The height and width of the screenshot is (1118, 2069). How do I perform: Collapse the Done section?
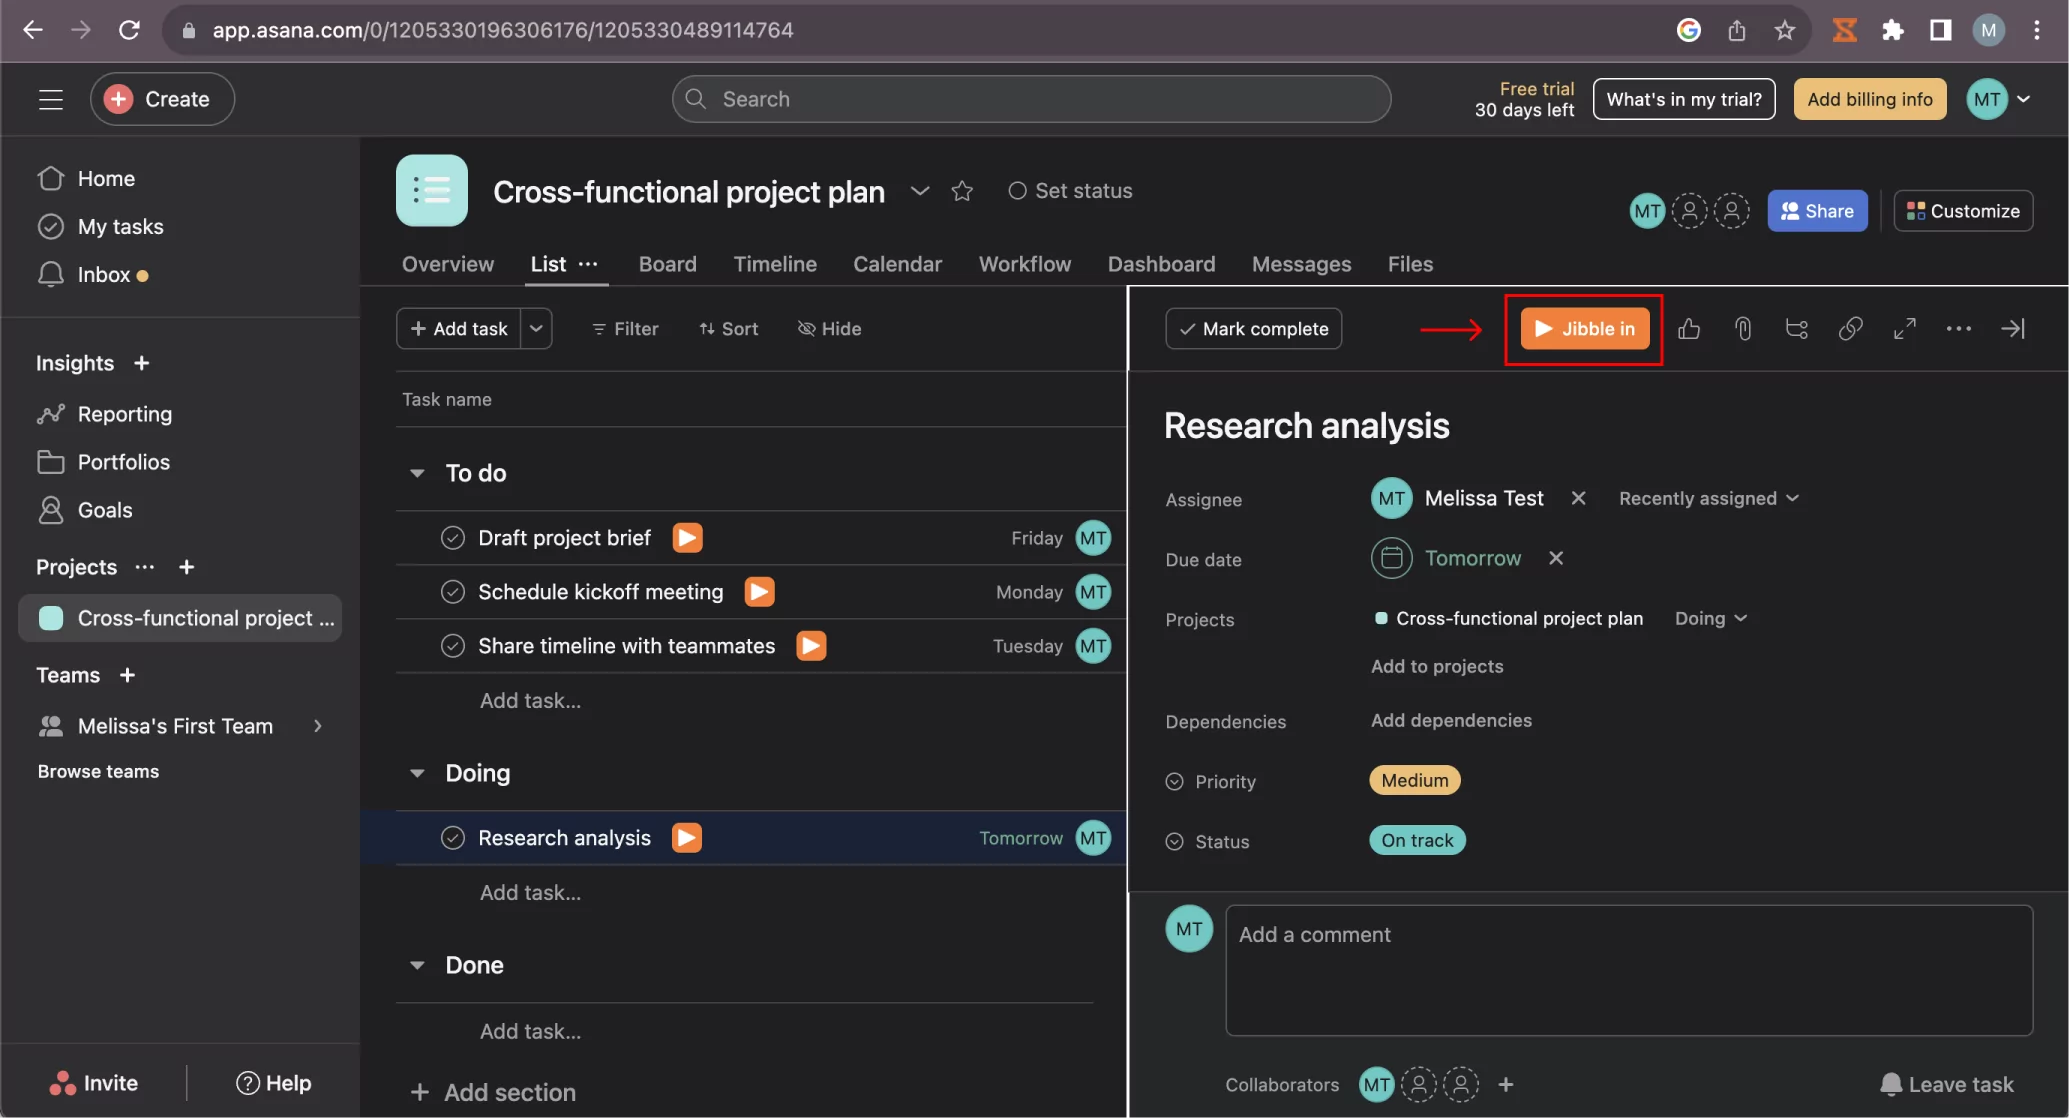(x=418, y=965)
